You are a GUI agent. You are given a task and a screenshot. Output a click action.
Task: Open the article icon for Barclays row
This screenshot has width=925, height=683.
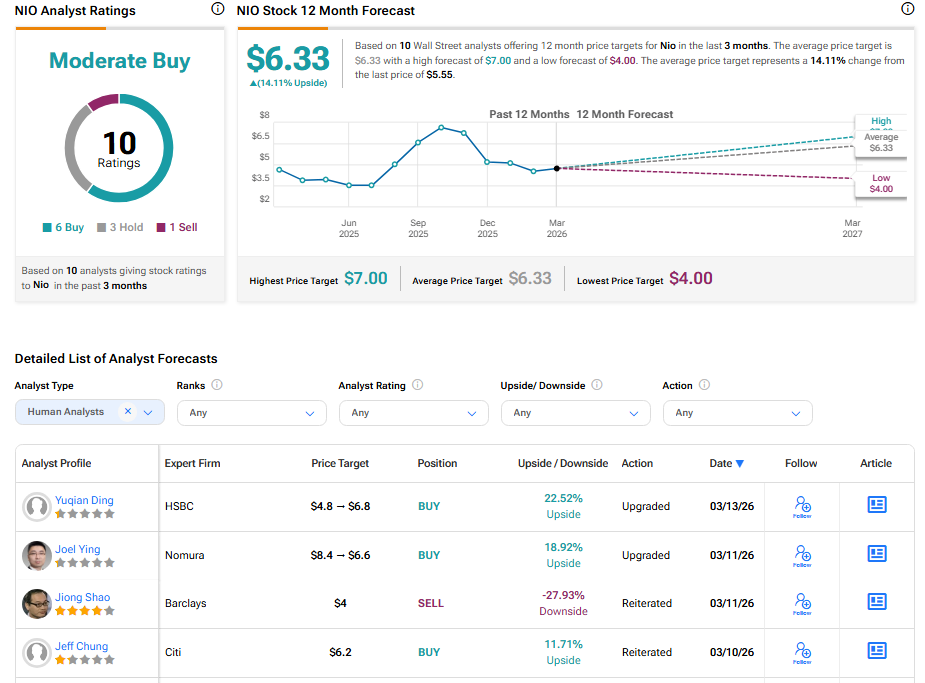tap(877, 602)
